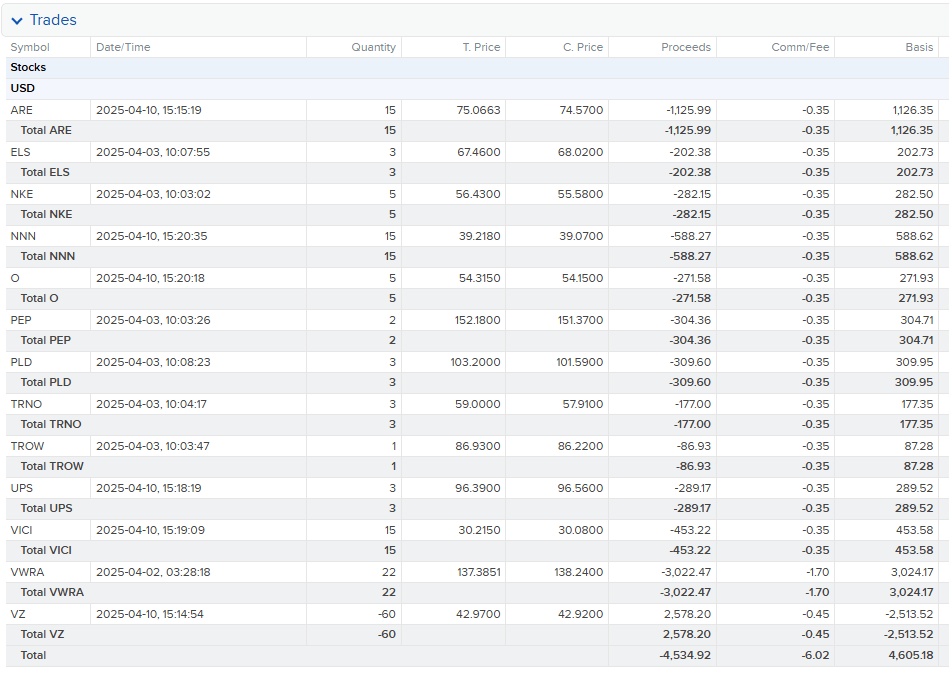This screenshot has width=949, height=674.
Task: Click date 2025-04-03, 10:04:17
Action: point(151,404)
